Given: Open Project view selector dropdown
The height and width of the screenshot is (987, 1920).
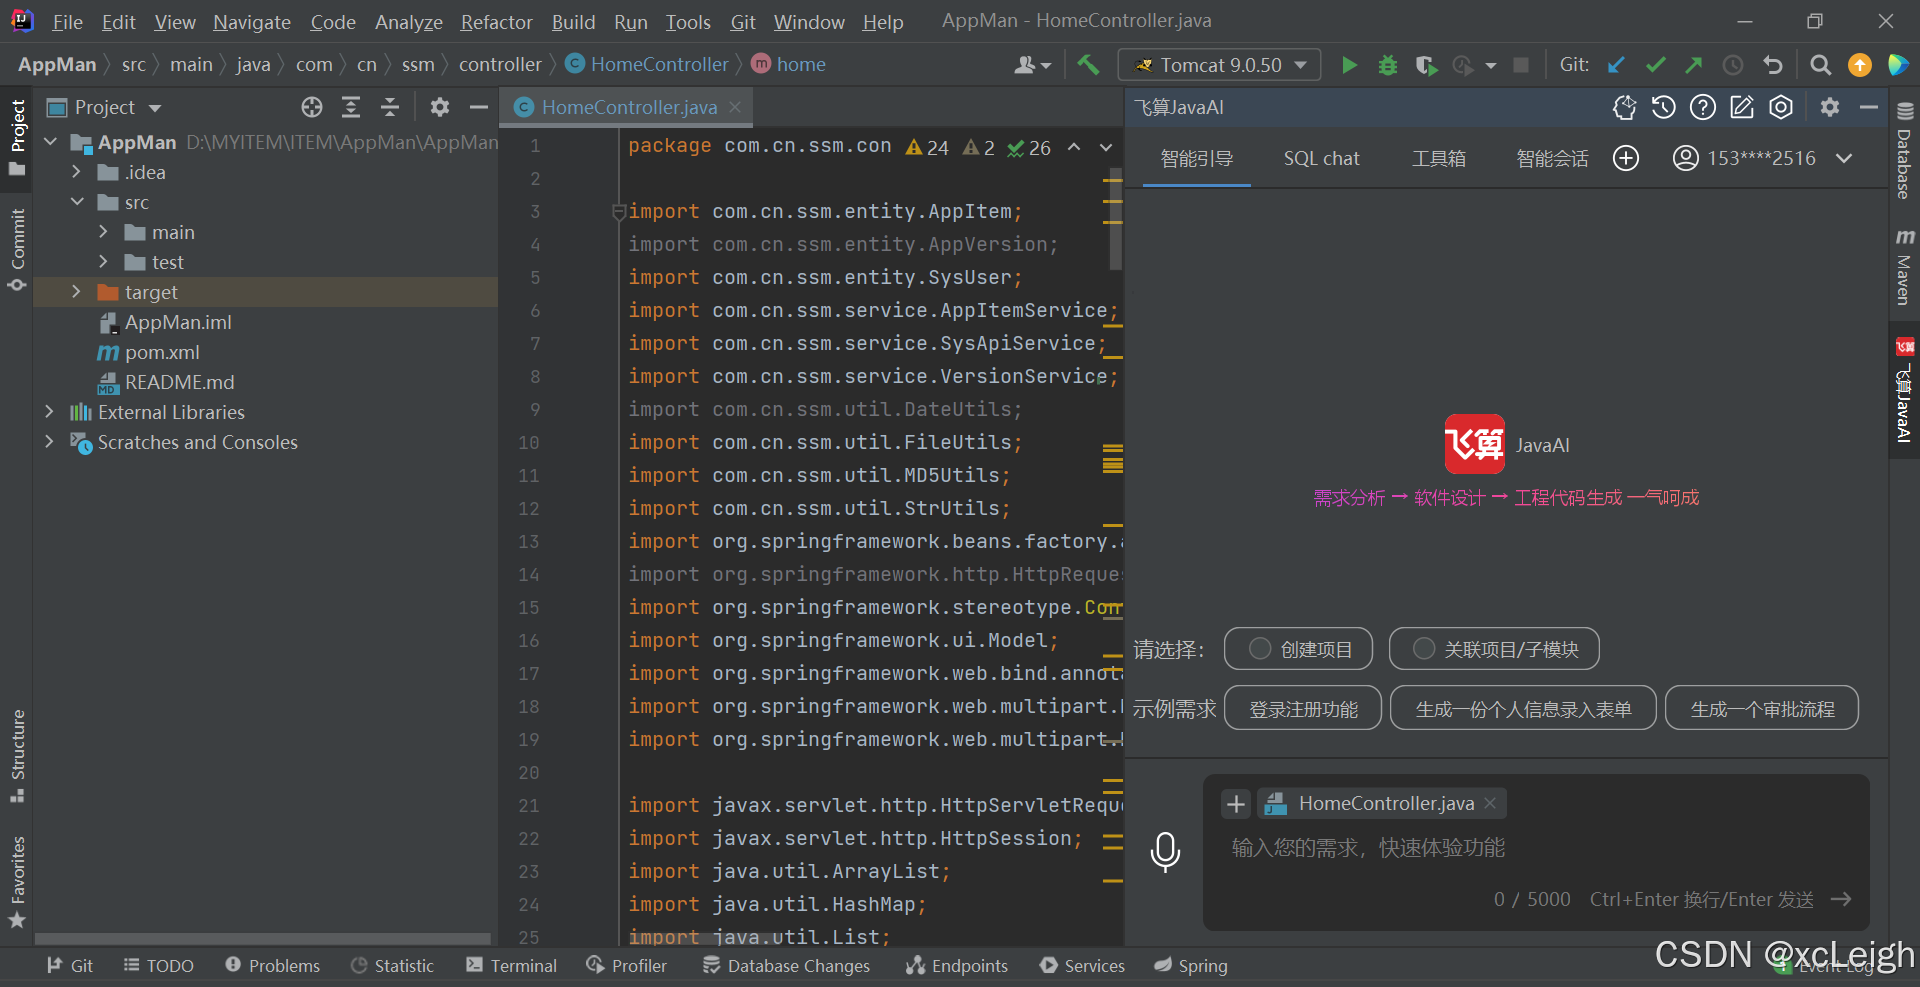Looking at the screenshot, I should click(105, 107).
